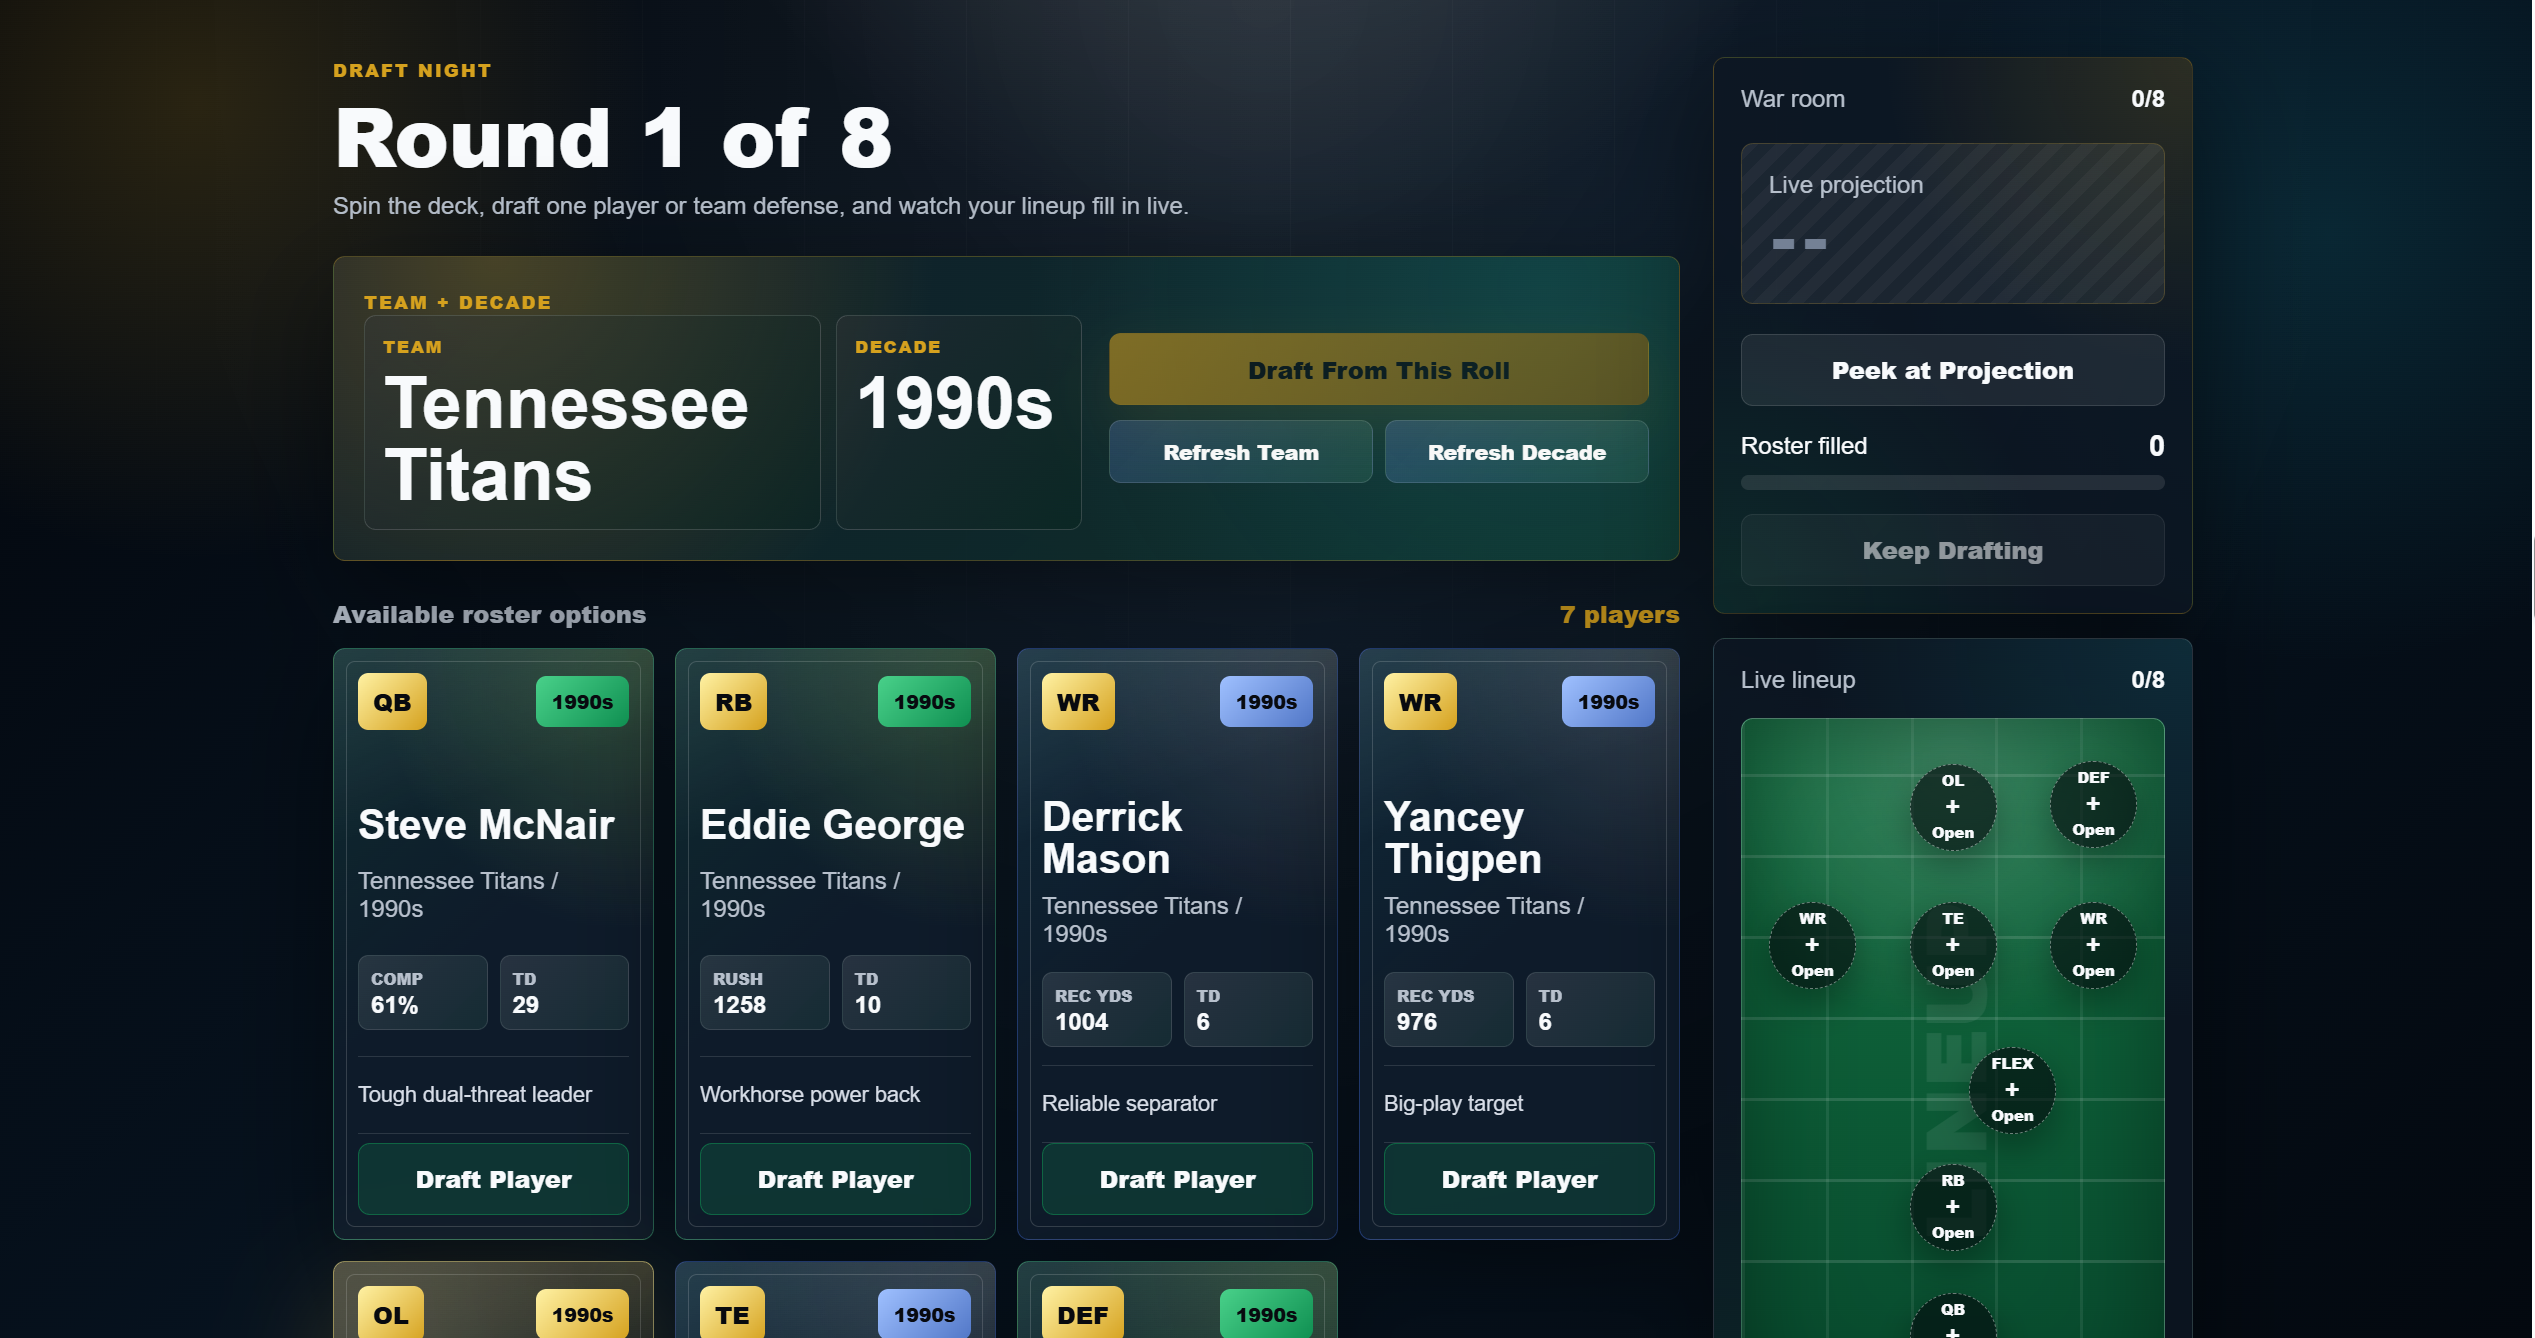Click the WR badge on Yancey Thigpen's card

[1420, 702]
